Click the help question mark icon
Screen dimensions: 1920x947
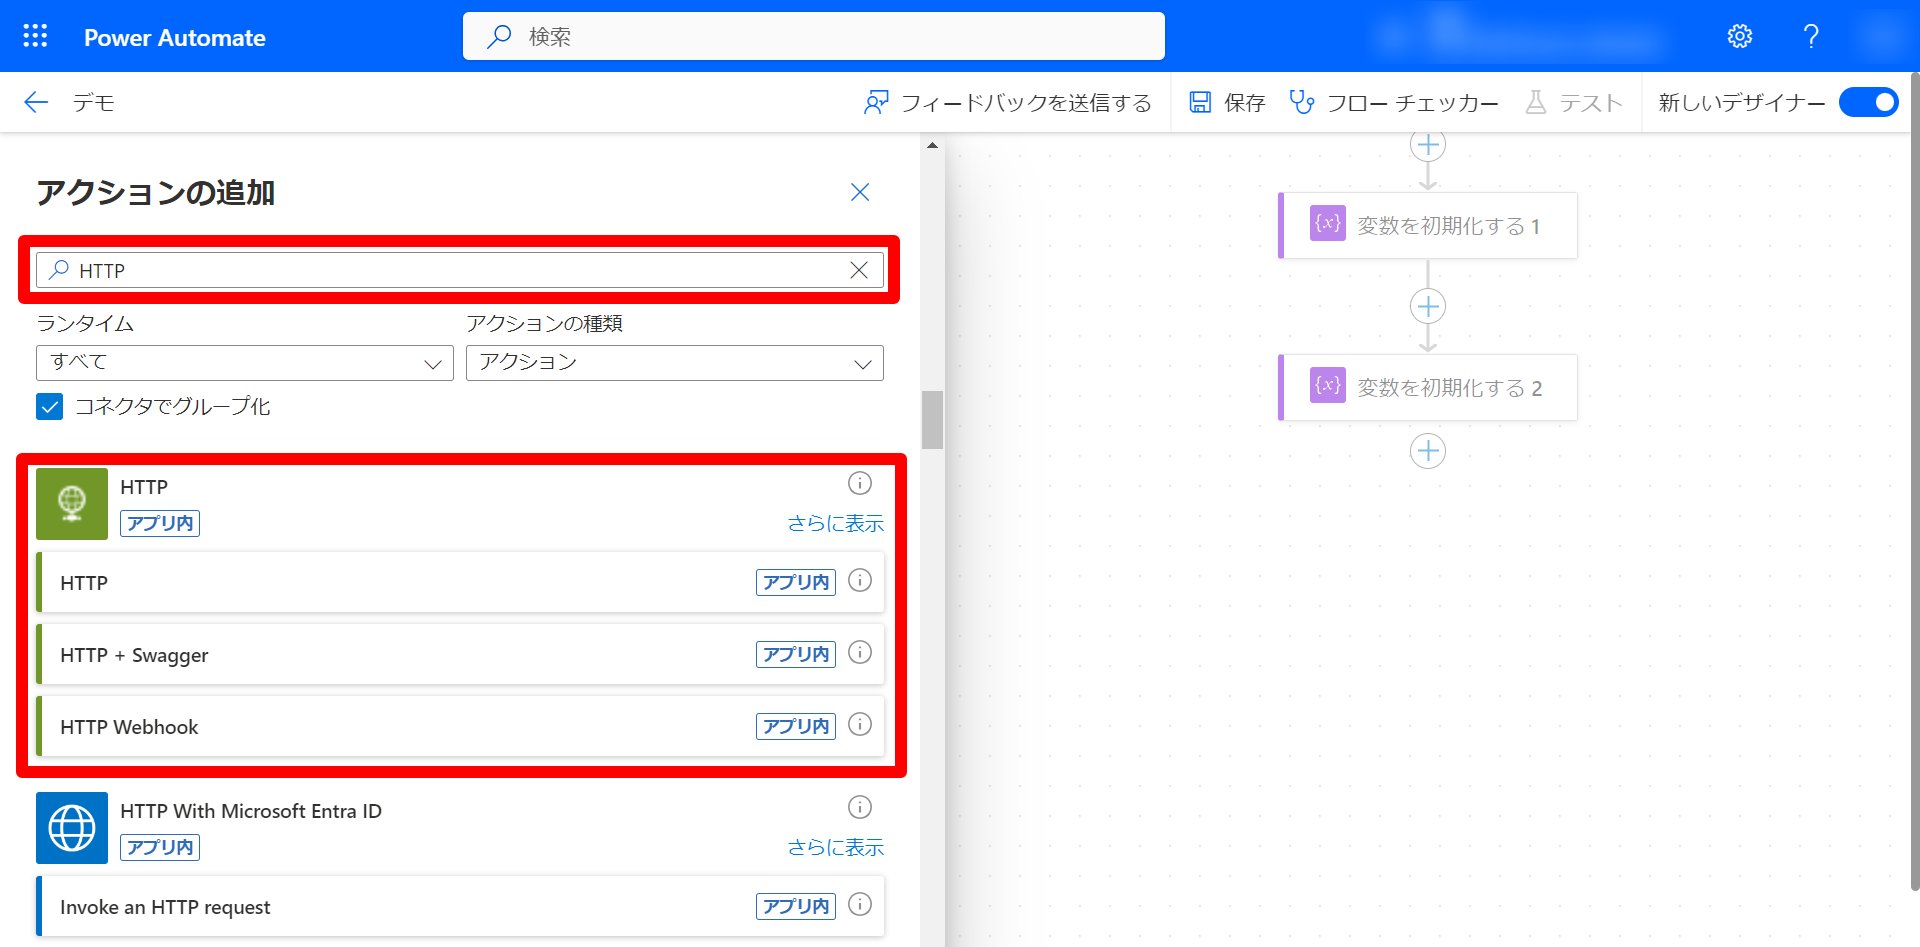[x=1810, y=37]
